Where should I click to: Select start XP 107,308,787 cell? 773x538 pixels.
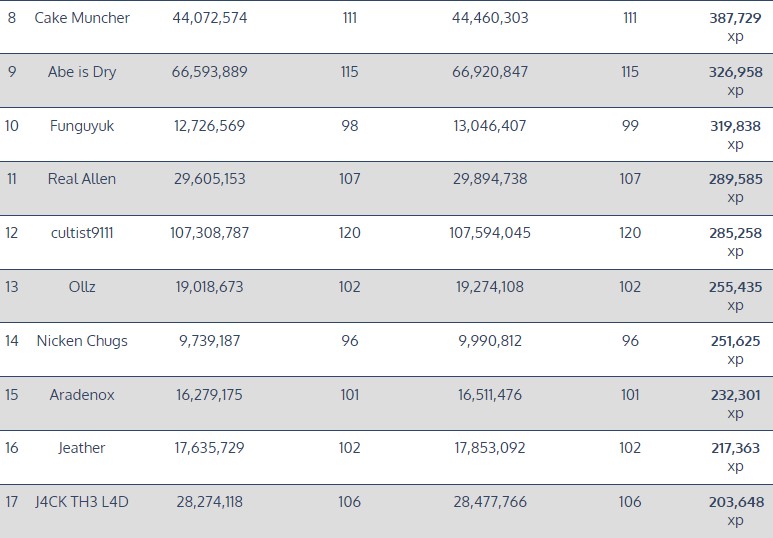pos(210,233)
